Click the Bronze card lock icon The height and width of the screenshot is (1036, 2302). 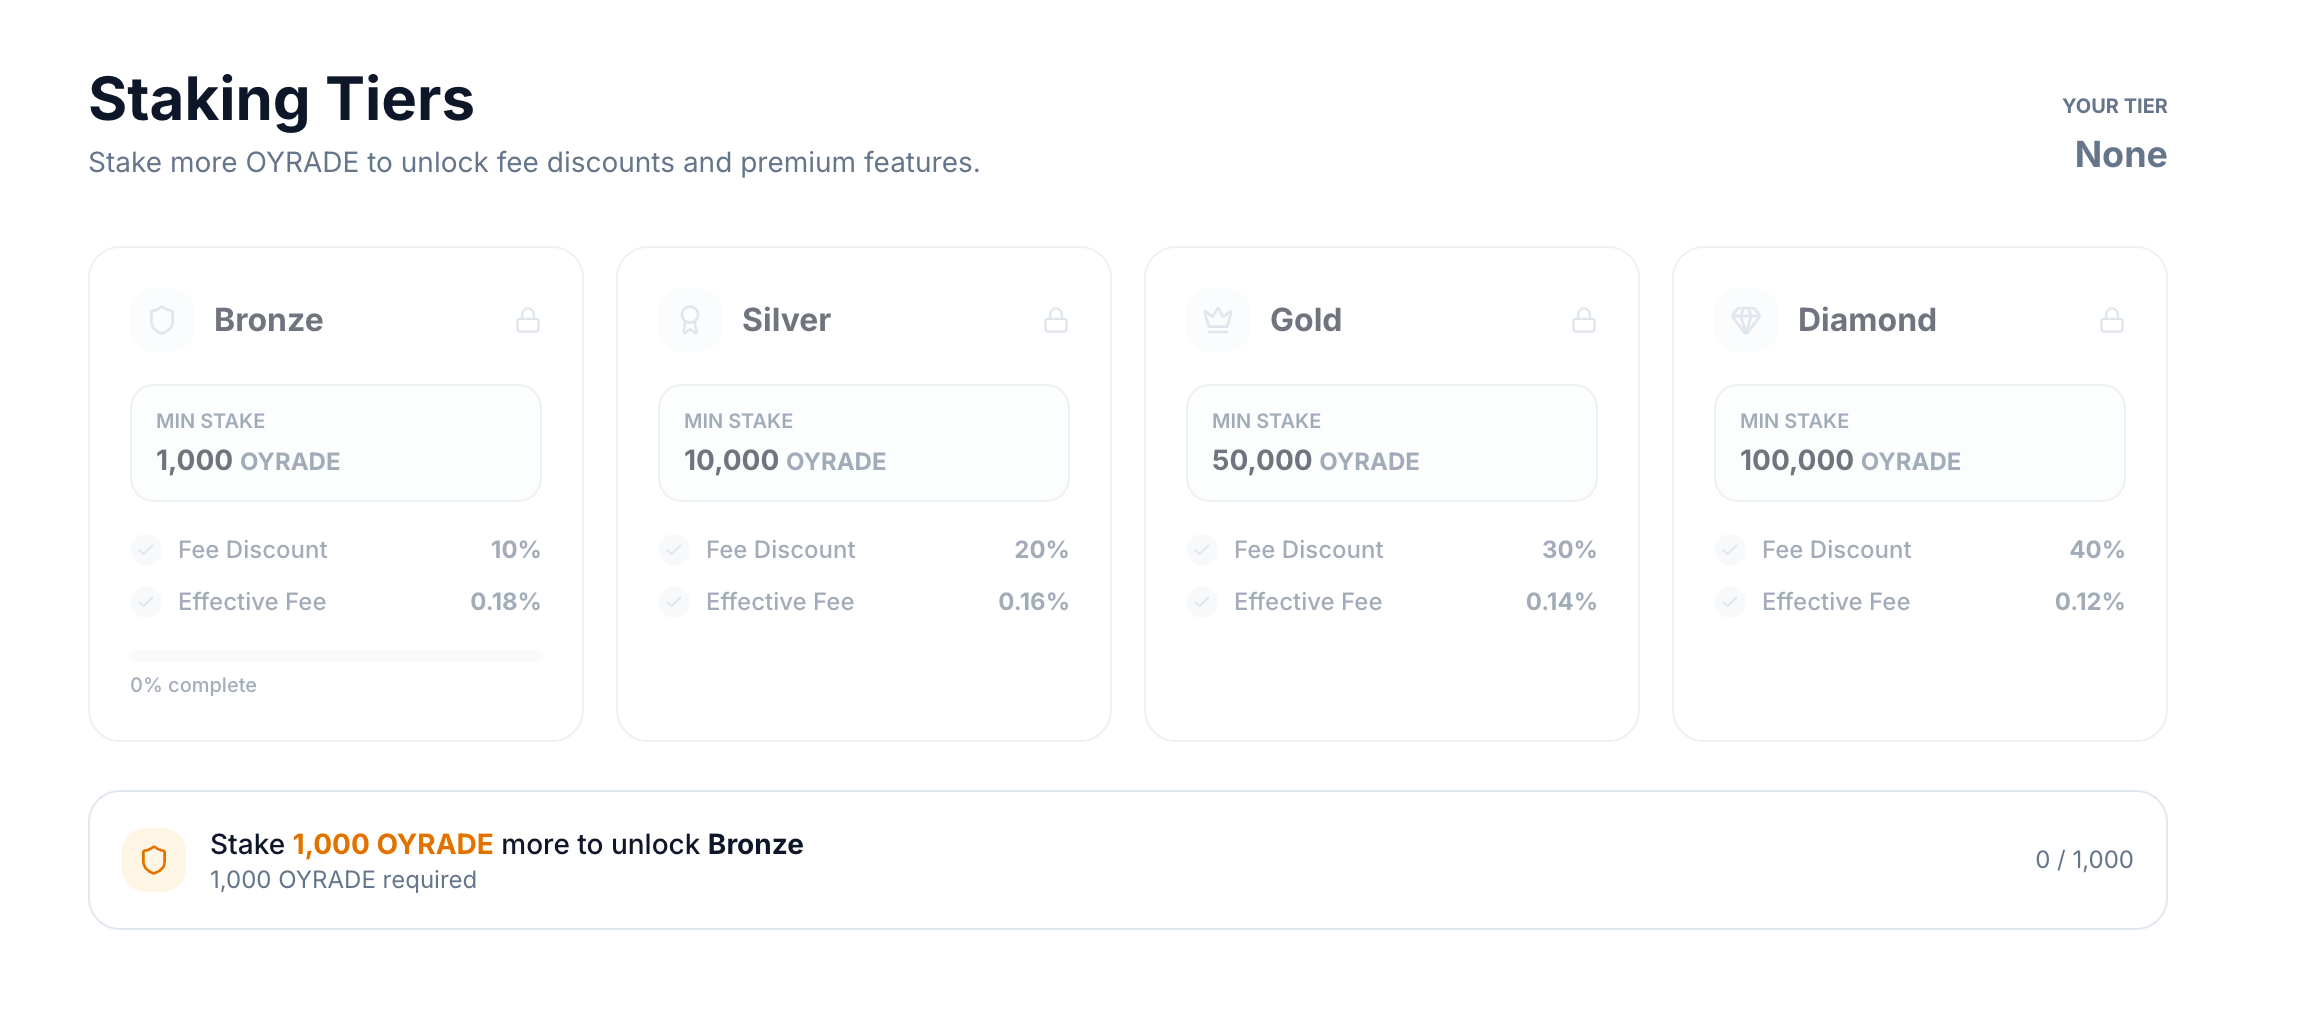[528, 320]
